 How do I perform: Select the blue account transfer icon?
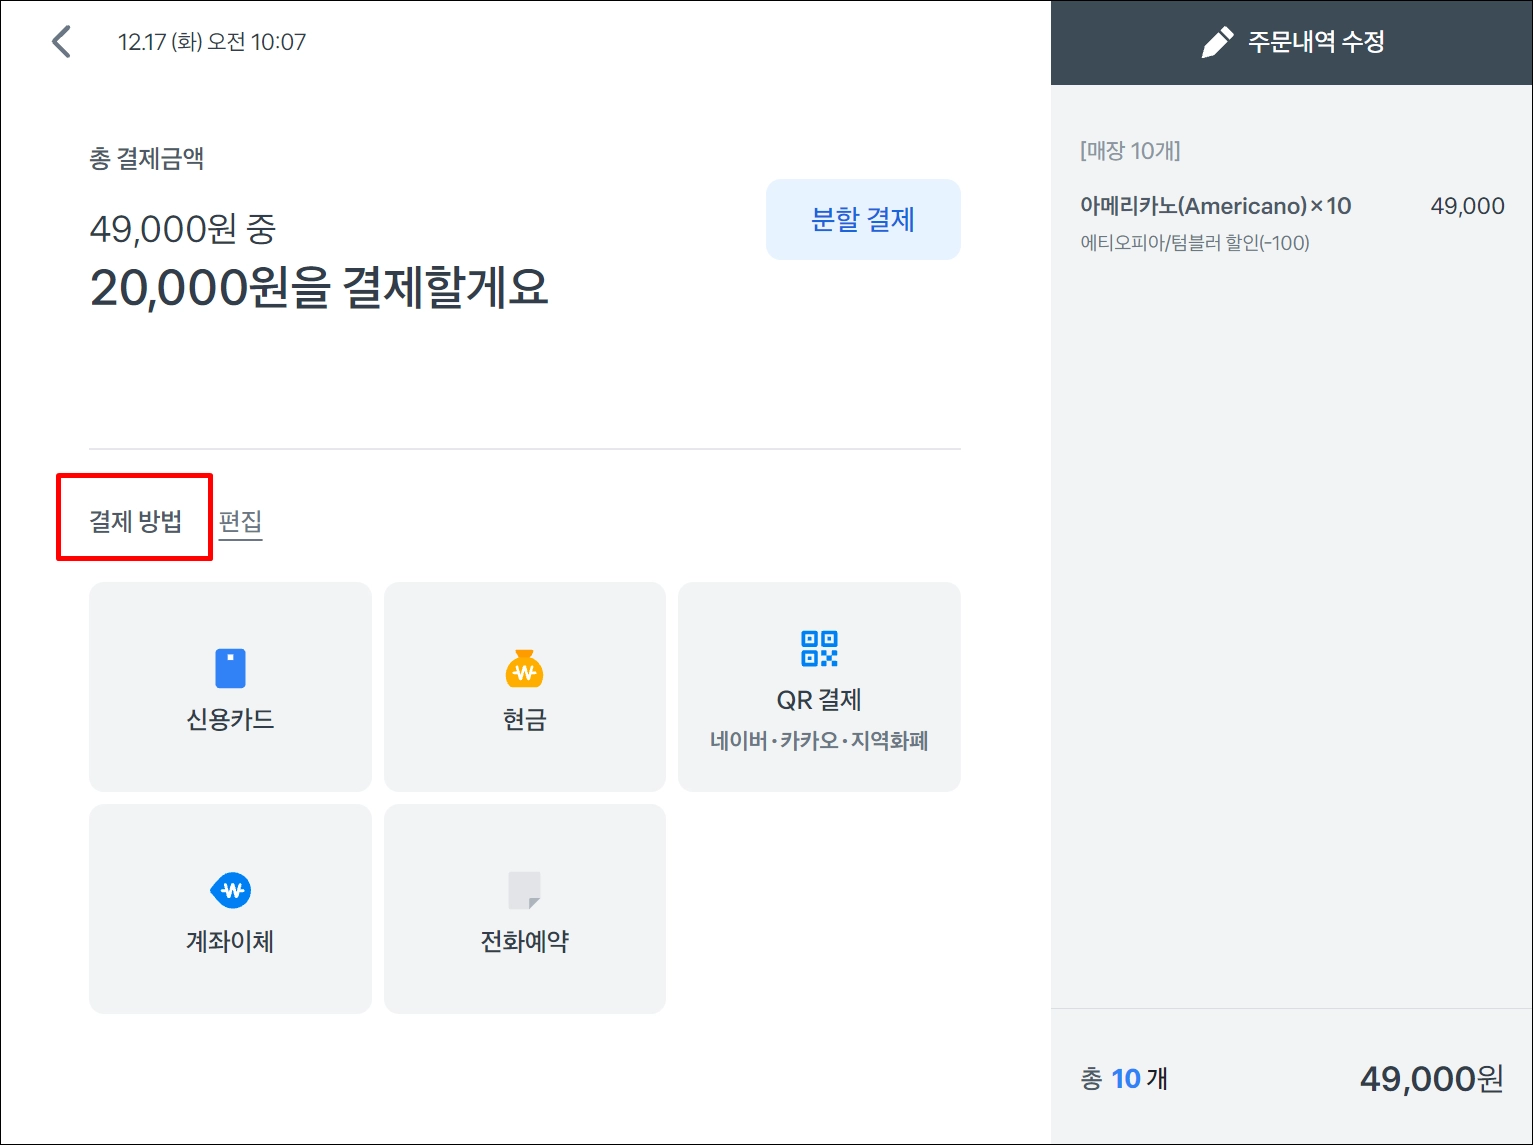click(x=231, y=890)
